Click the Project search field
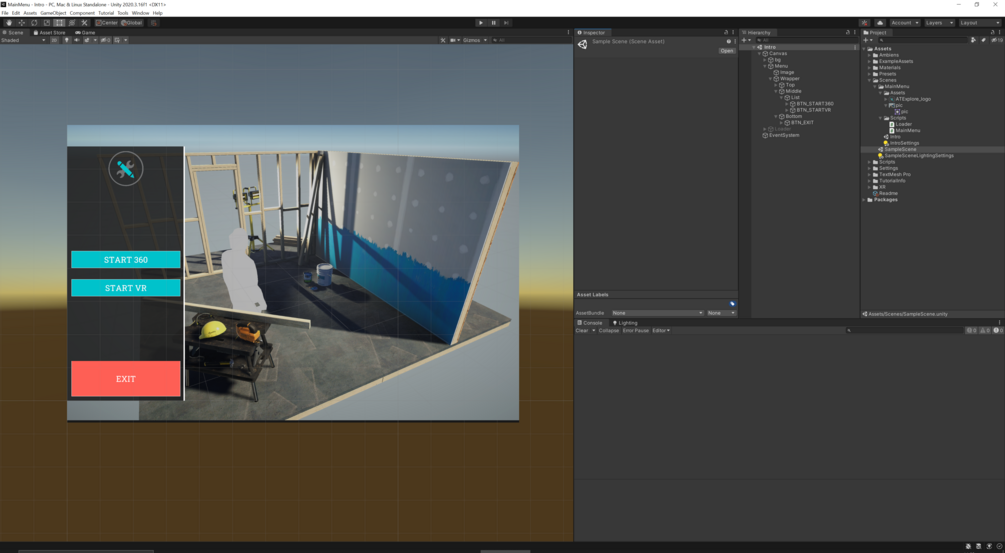Screen dimensions: 1005x553 [x=923, y=40]
